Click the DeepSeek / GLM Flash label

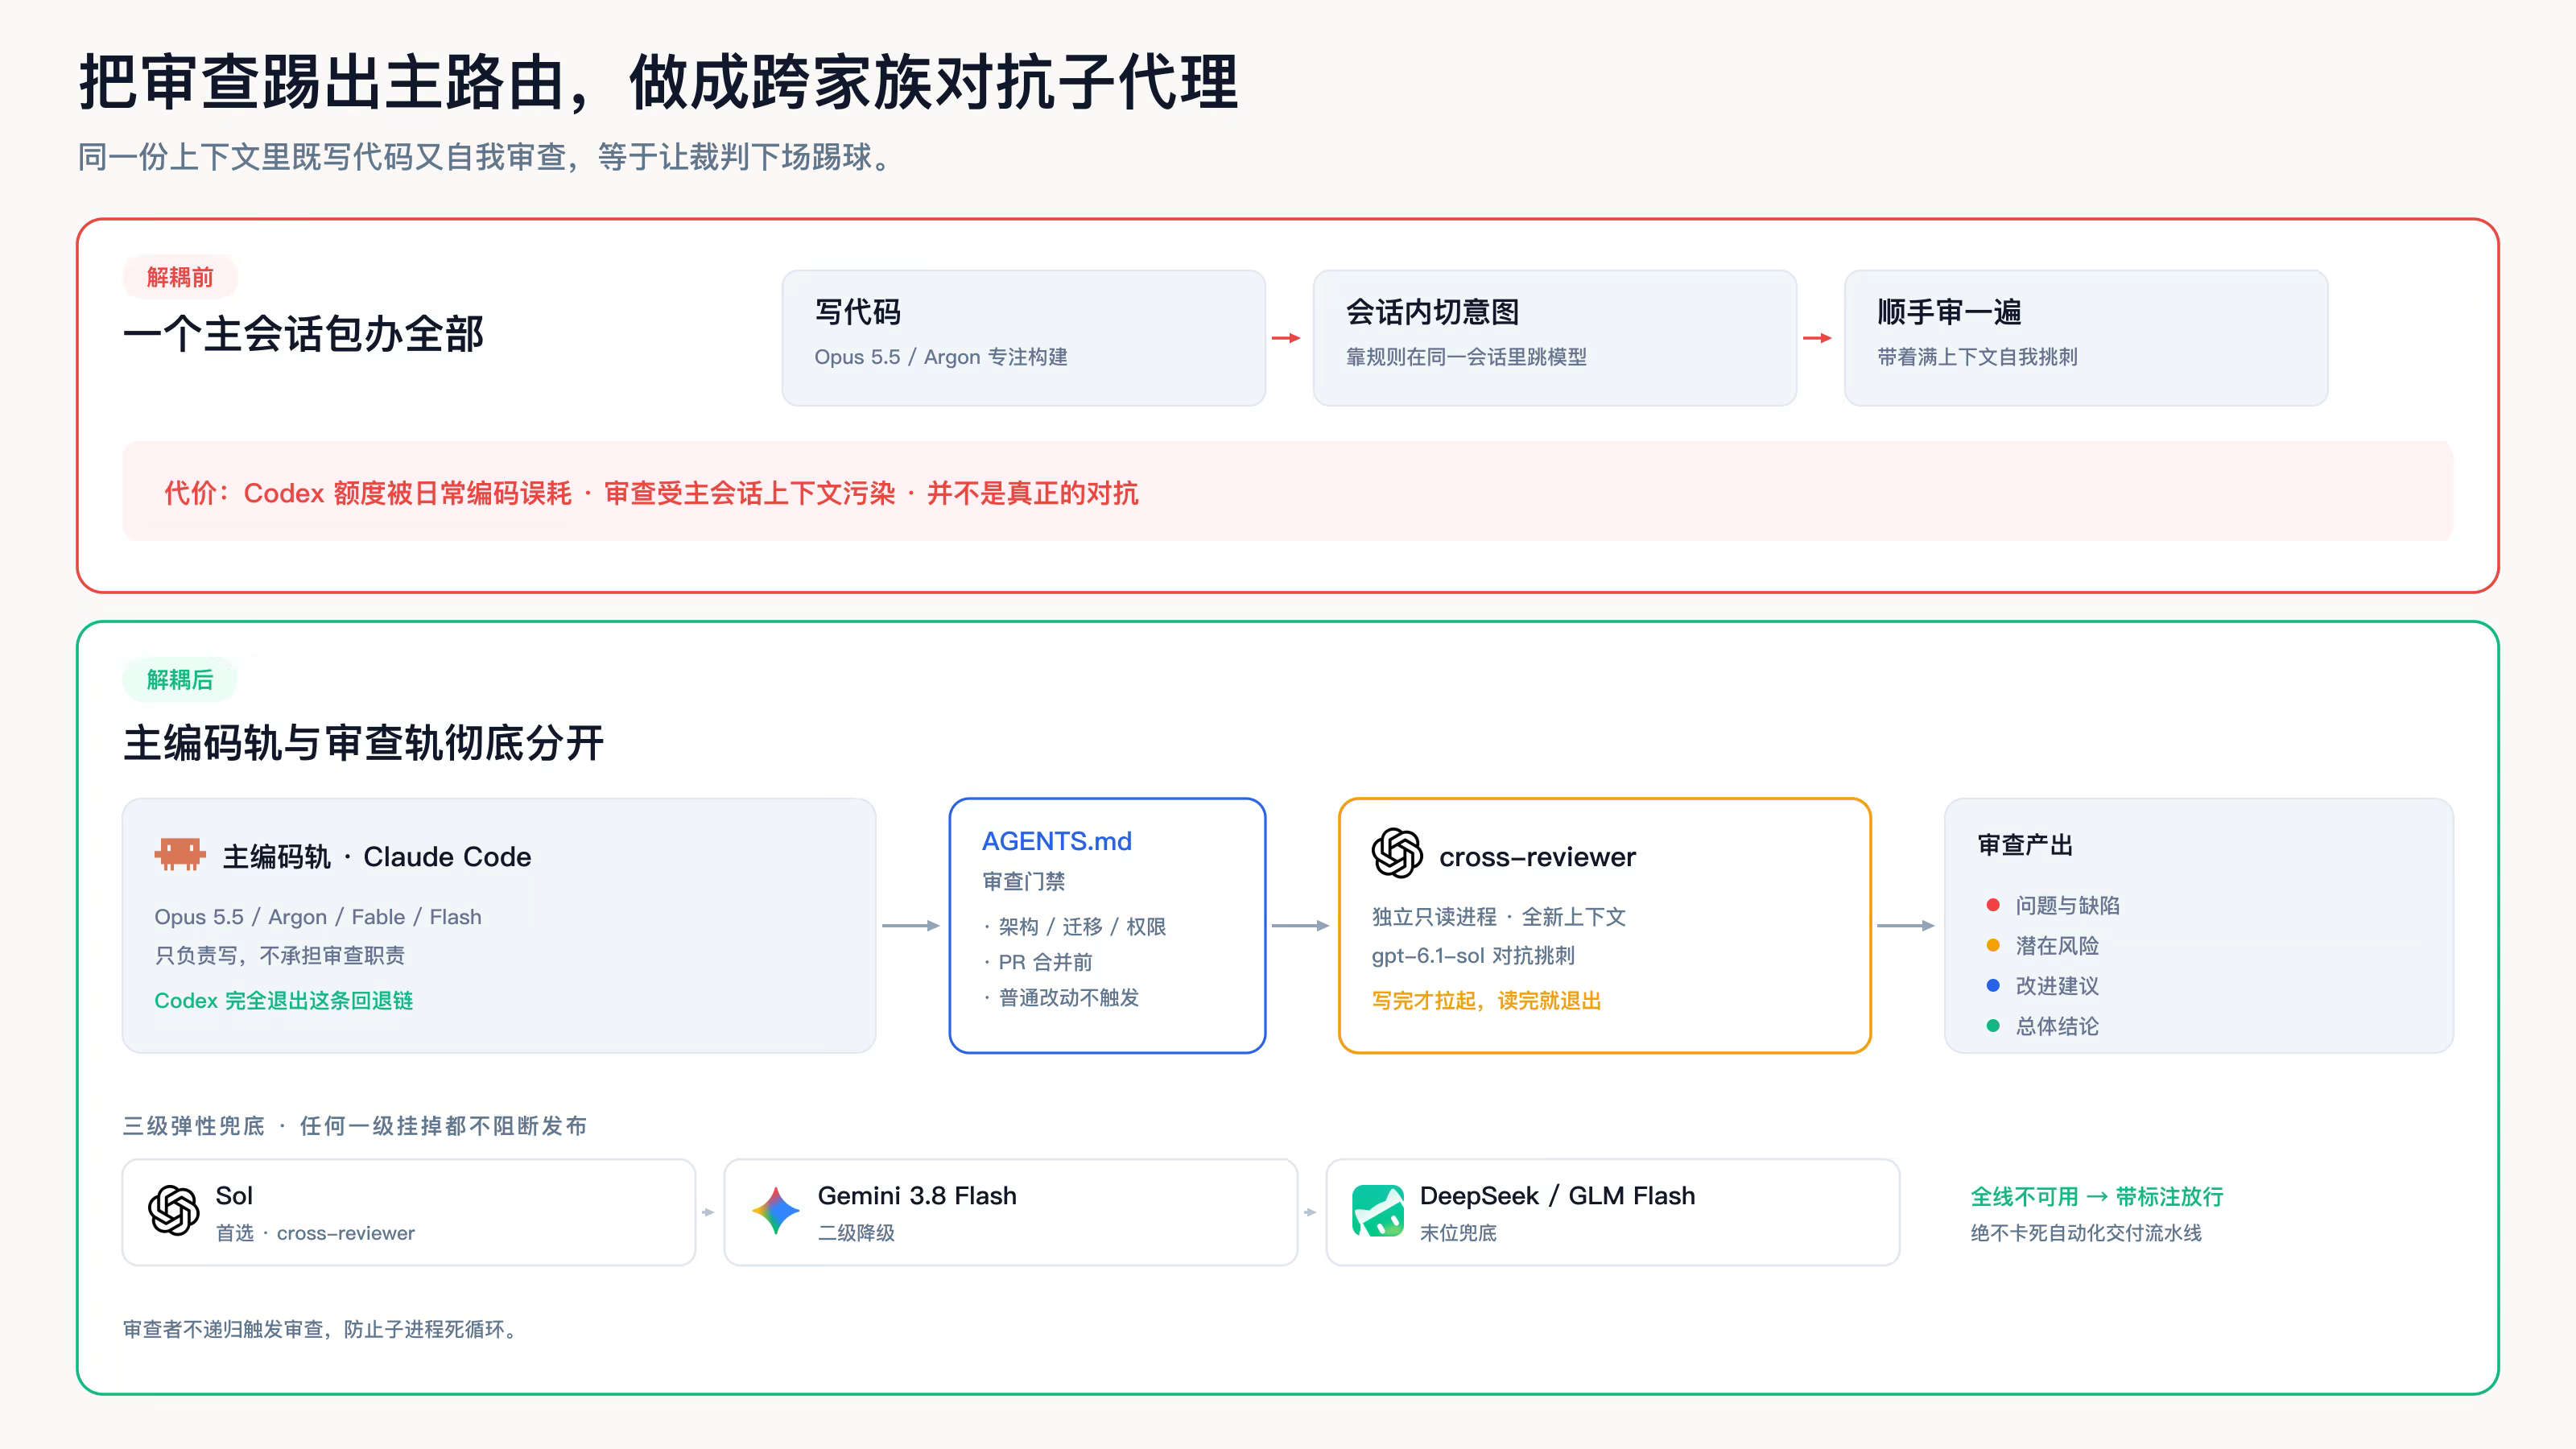(1557, 1196)
